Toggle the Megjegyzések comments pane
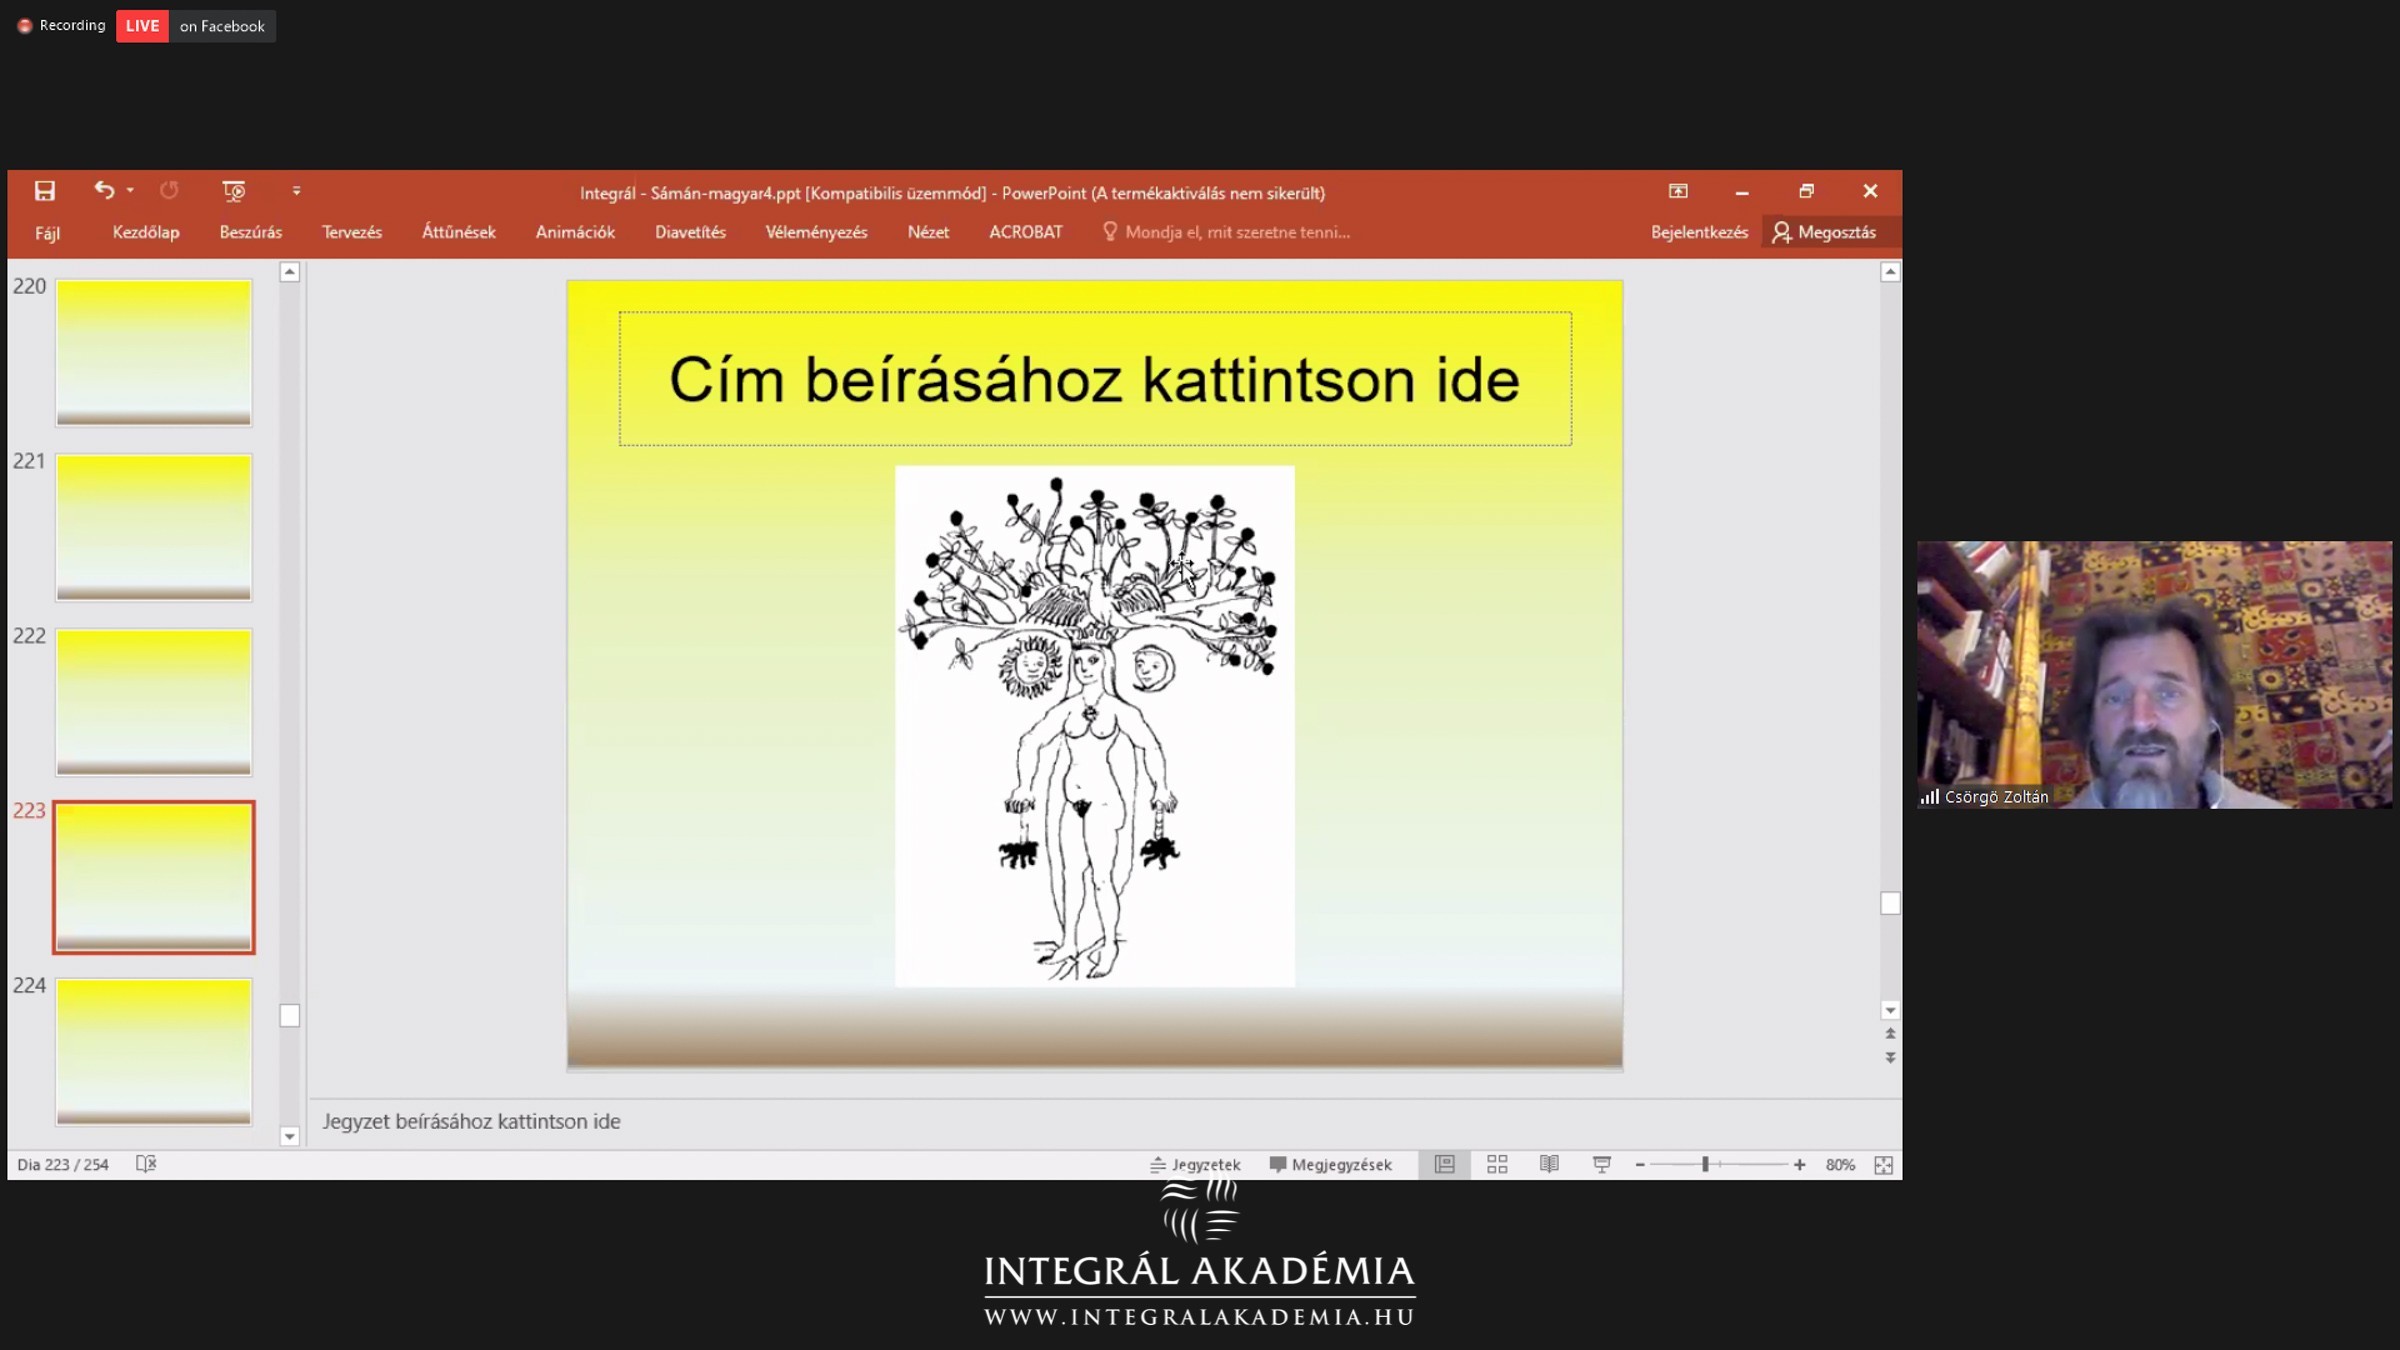Image resolution: width=2400 pixels, height=1350 pixels. [1330, 1164]
